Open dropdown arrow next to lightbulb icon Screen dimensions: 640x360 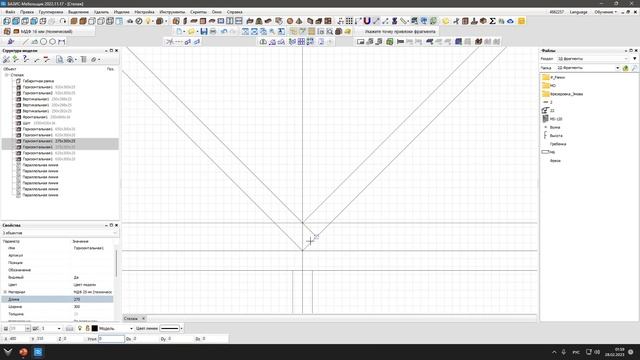(153, 21)
